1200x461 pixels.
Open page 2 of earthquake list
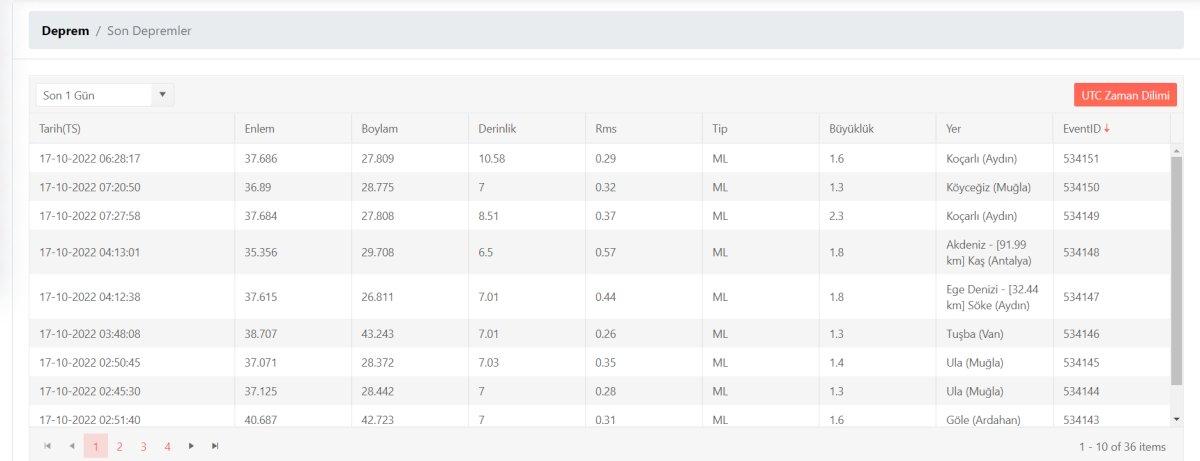tap(119, 446)
